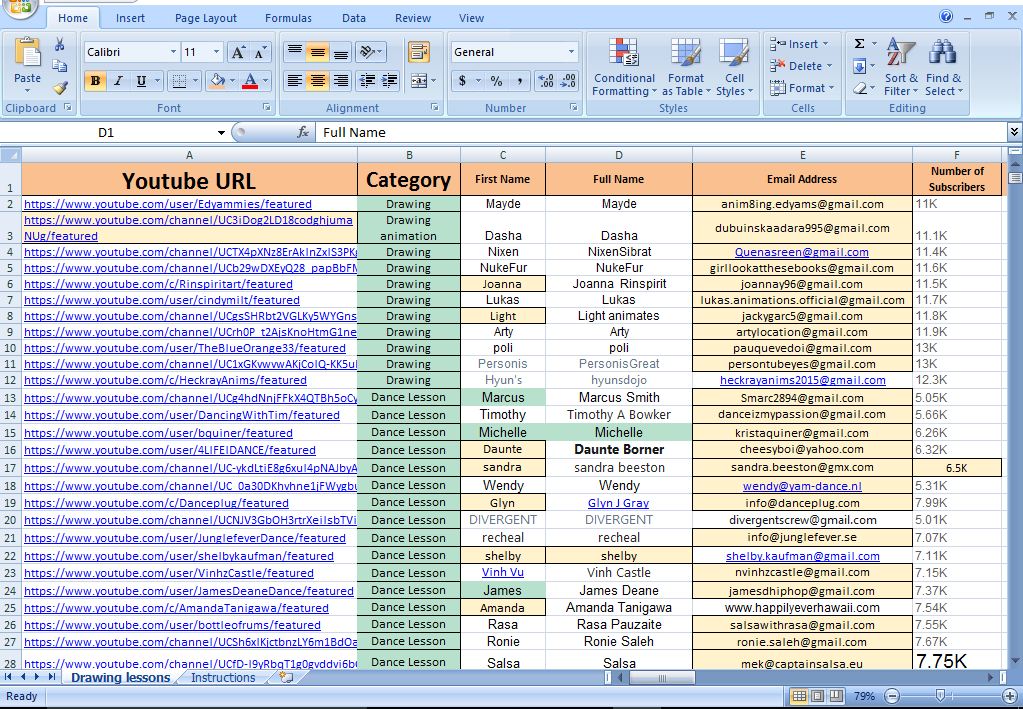Apply top vertical alignment

click(295, 52)
